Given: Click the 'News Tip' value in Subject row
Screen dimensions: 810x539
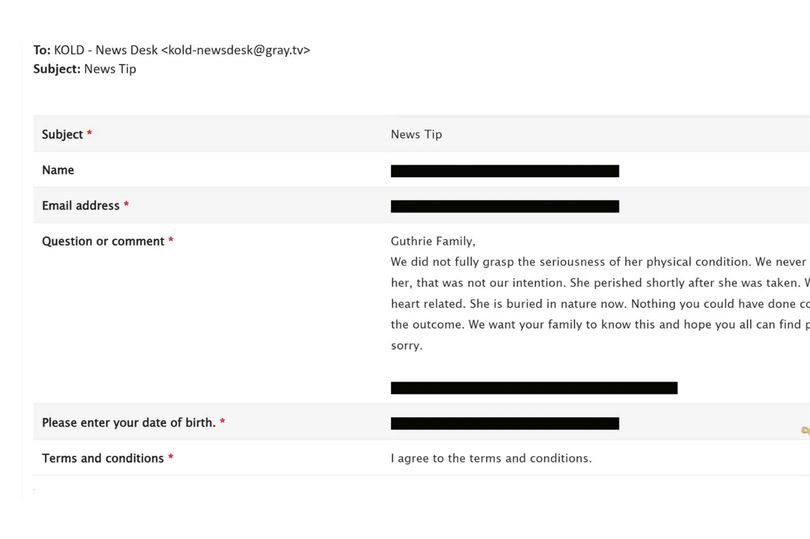Looking at the screenshot, I should coord(416,134).
